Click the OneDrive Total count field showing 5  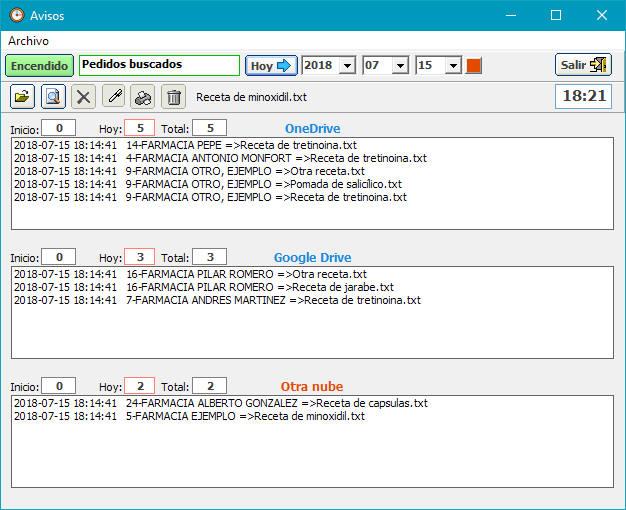pos(210,128)
